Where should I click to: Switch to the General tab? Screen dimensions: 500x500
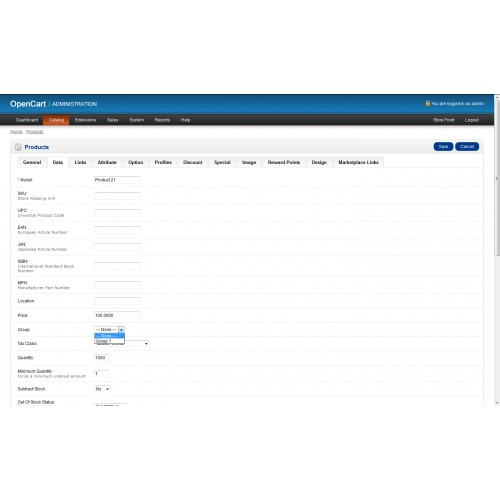32,162
